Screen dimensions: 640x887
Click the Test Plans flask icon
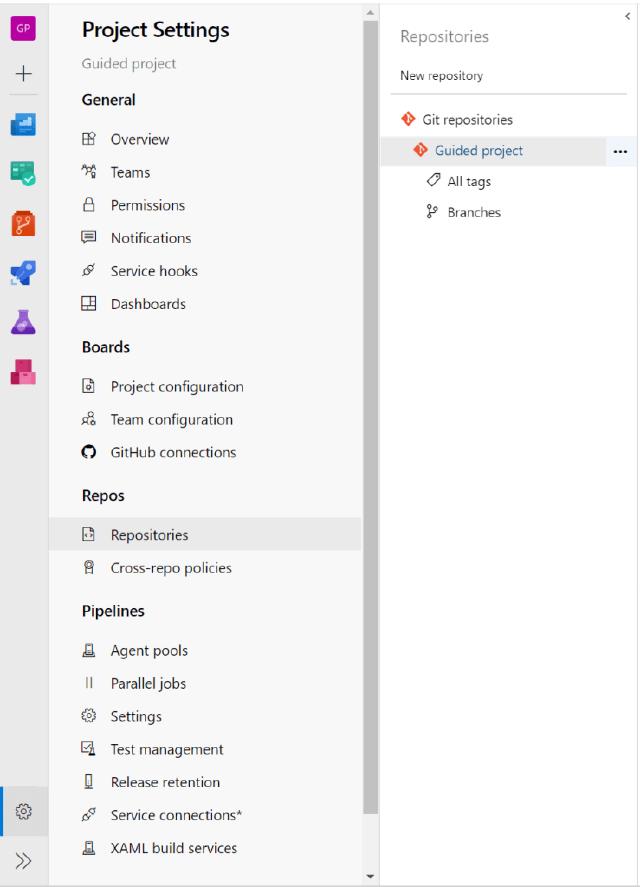click(24, 321)
